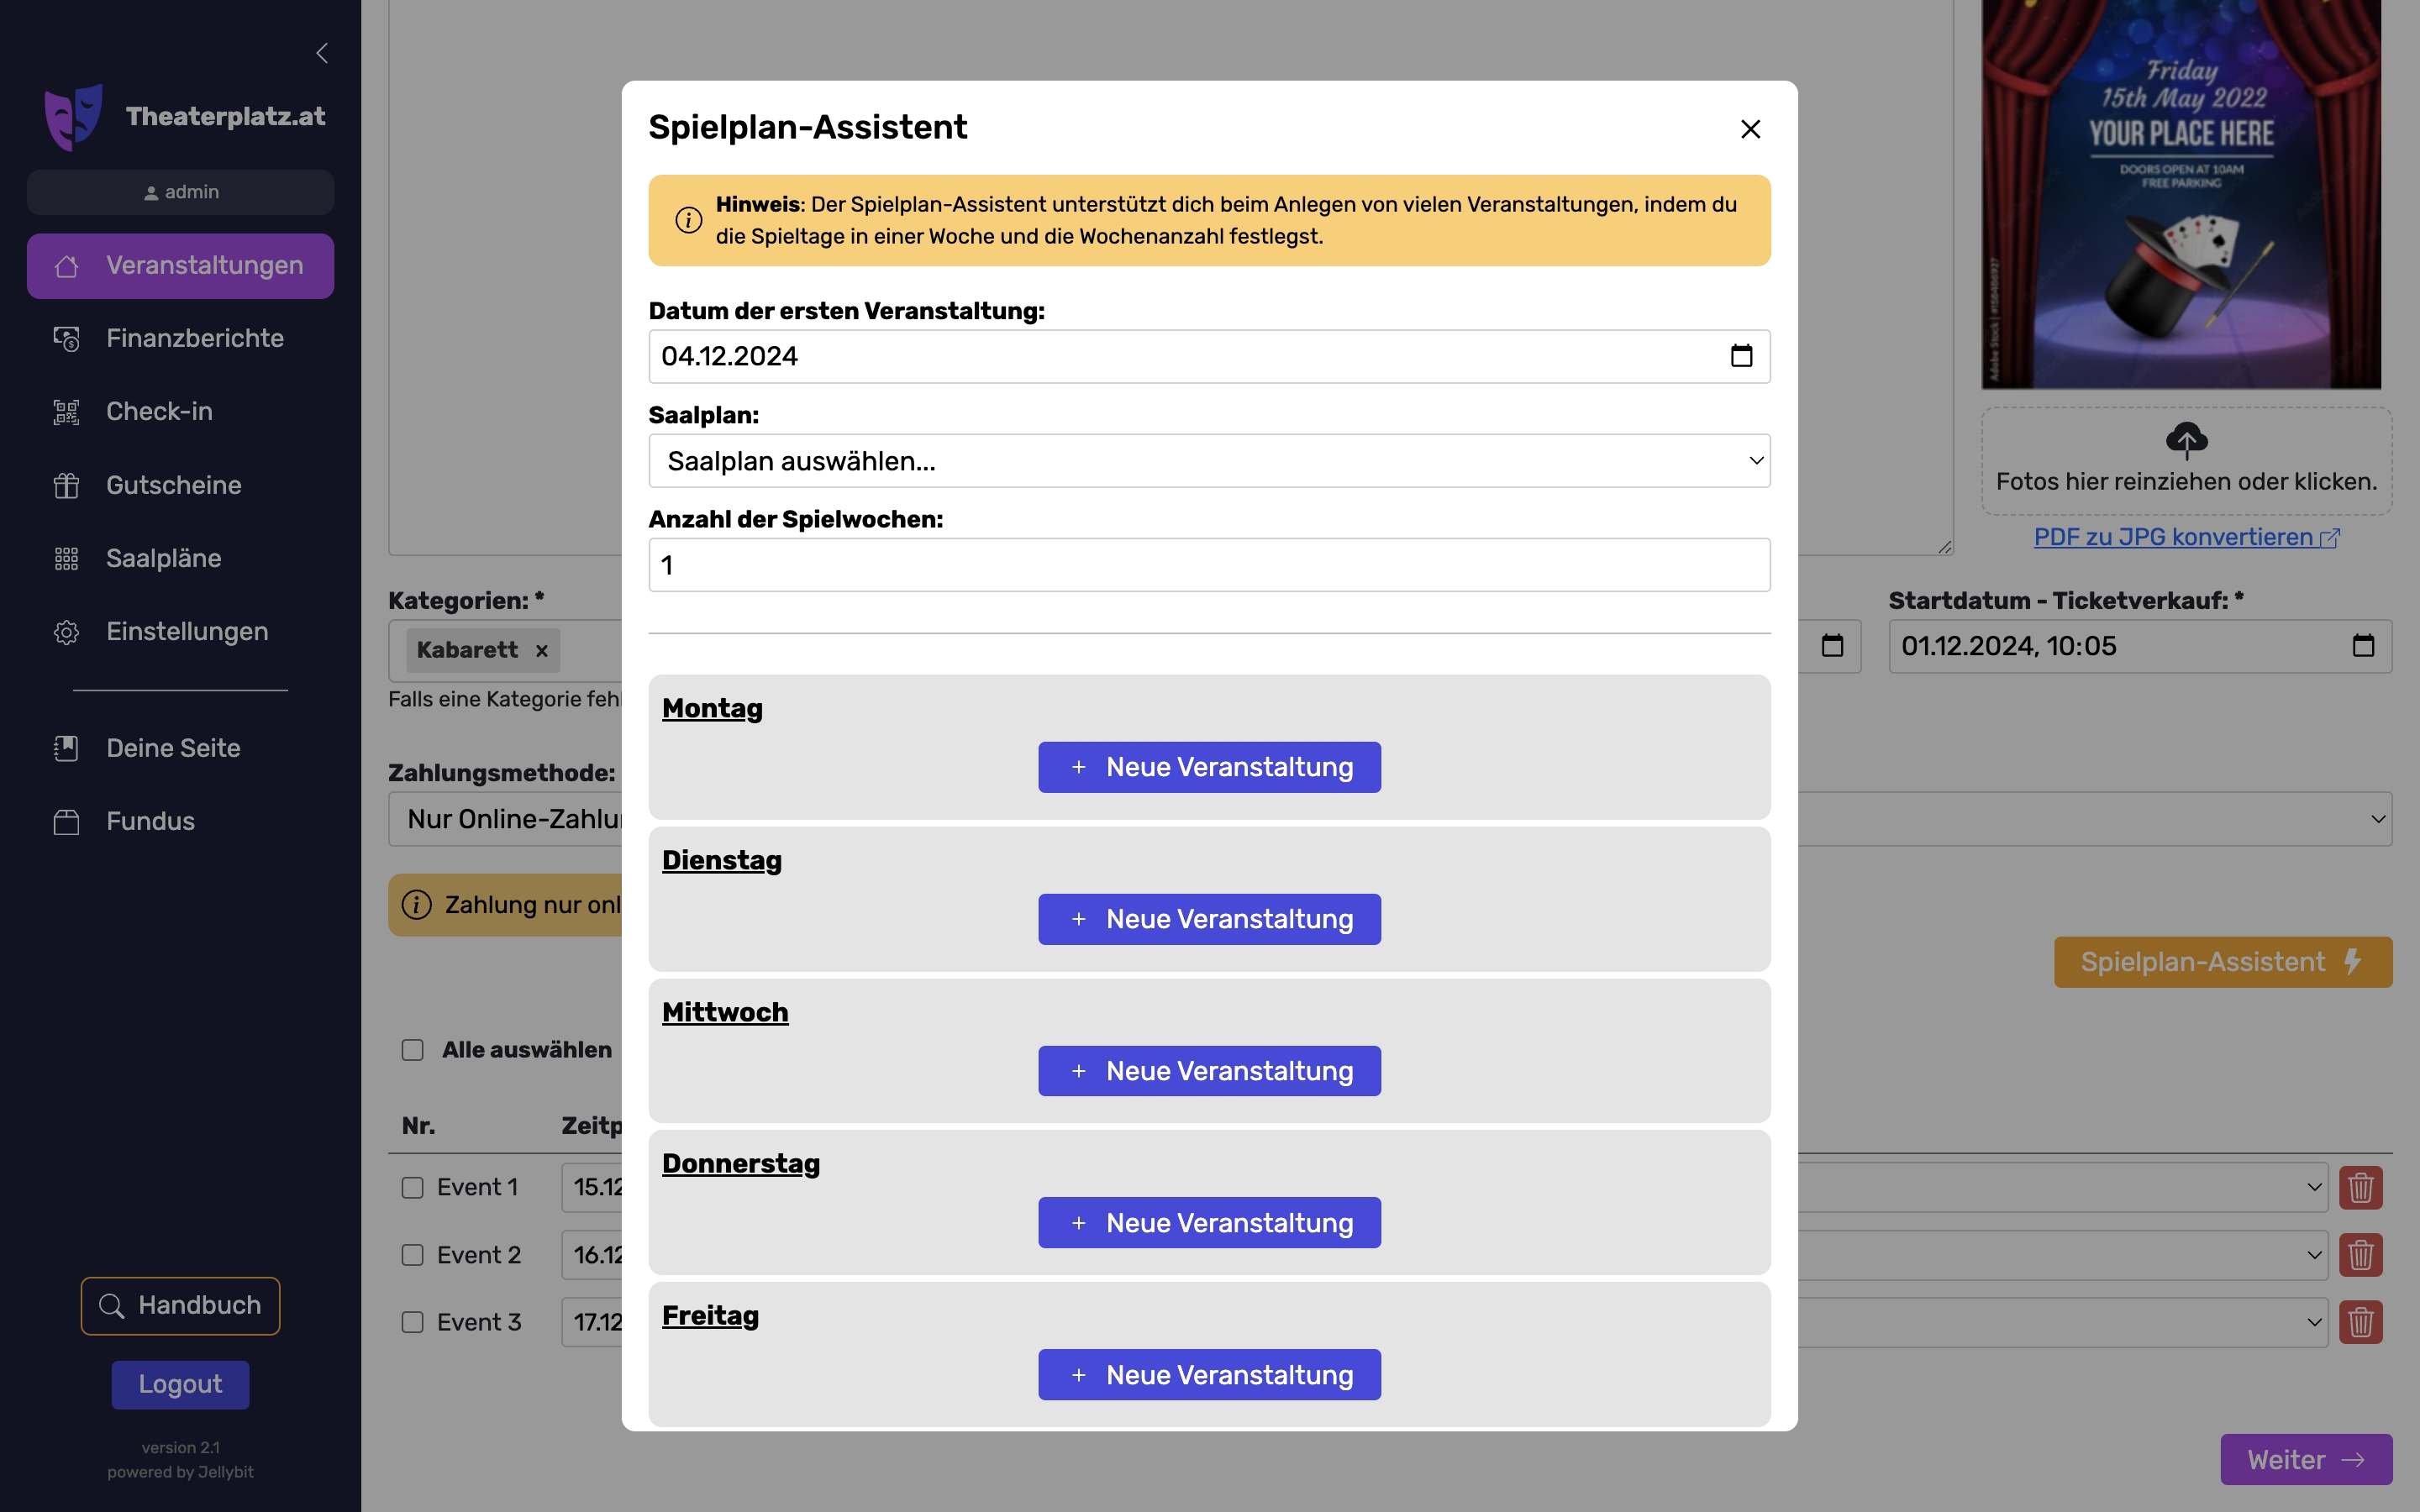Delete Event 1 with trash icon
The image size is (2420, 1512).
coord(2360,1187)
